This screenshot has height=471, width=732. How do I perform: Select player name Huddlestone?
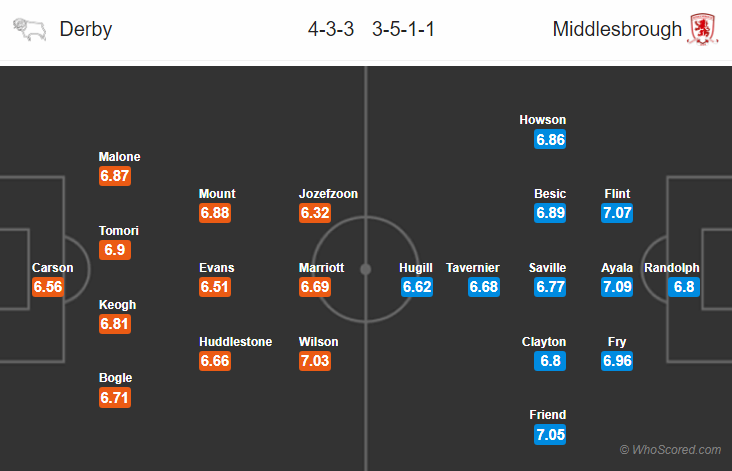pyautogui.click(x=236, y=342)
